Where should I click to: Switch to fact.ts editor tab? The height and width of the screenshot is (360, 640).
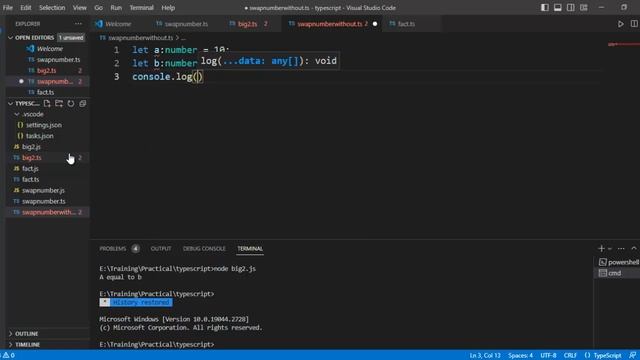(406, 24)
